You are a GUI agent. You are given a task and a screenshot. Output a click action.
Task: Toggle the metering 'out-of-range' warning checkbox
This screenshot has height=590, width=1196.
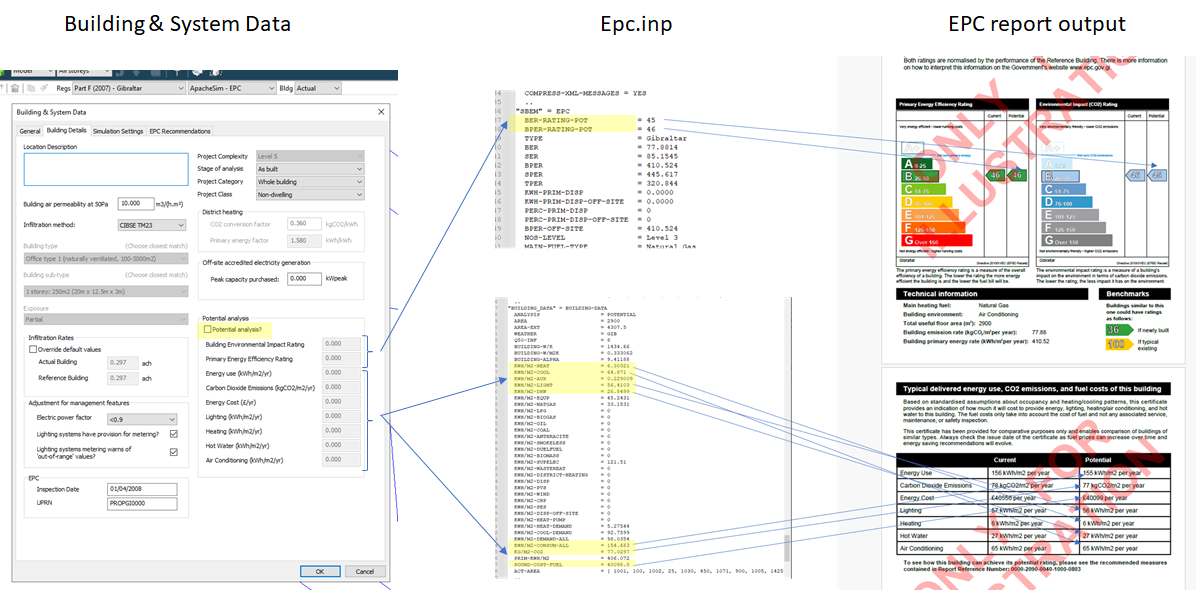coord(174,451)
